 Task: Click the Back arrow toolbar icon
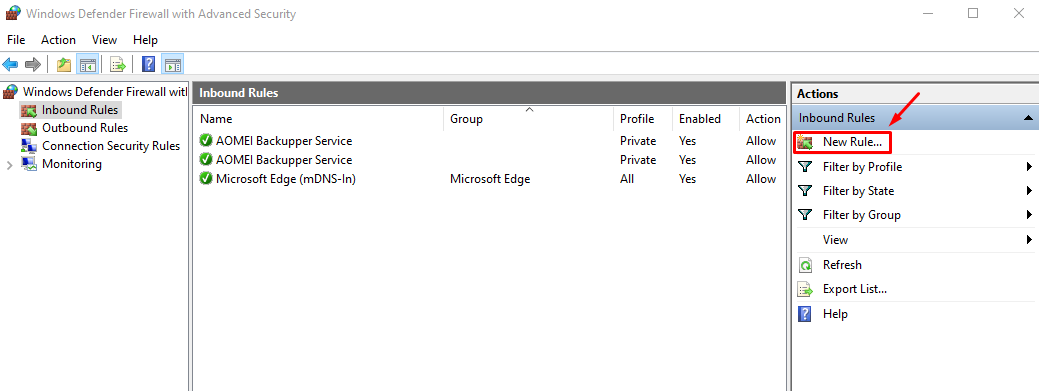10,64
